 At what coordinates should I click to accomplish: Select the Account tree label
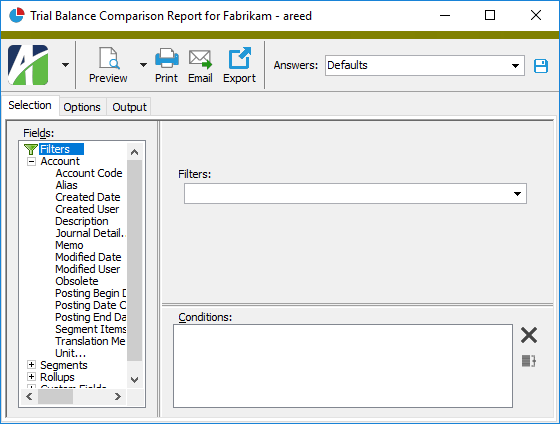pyautogui.click(x=60, y=161)
